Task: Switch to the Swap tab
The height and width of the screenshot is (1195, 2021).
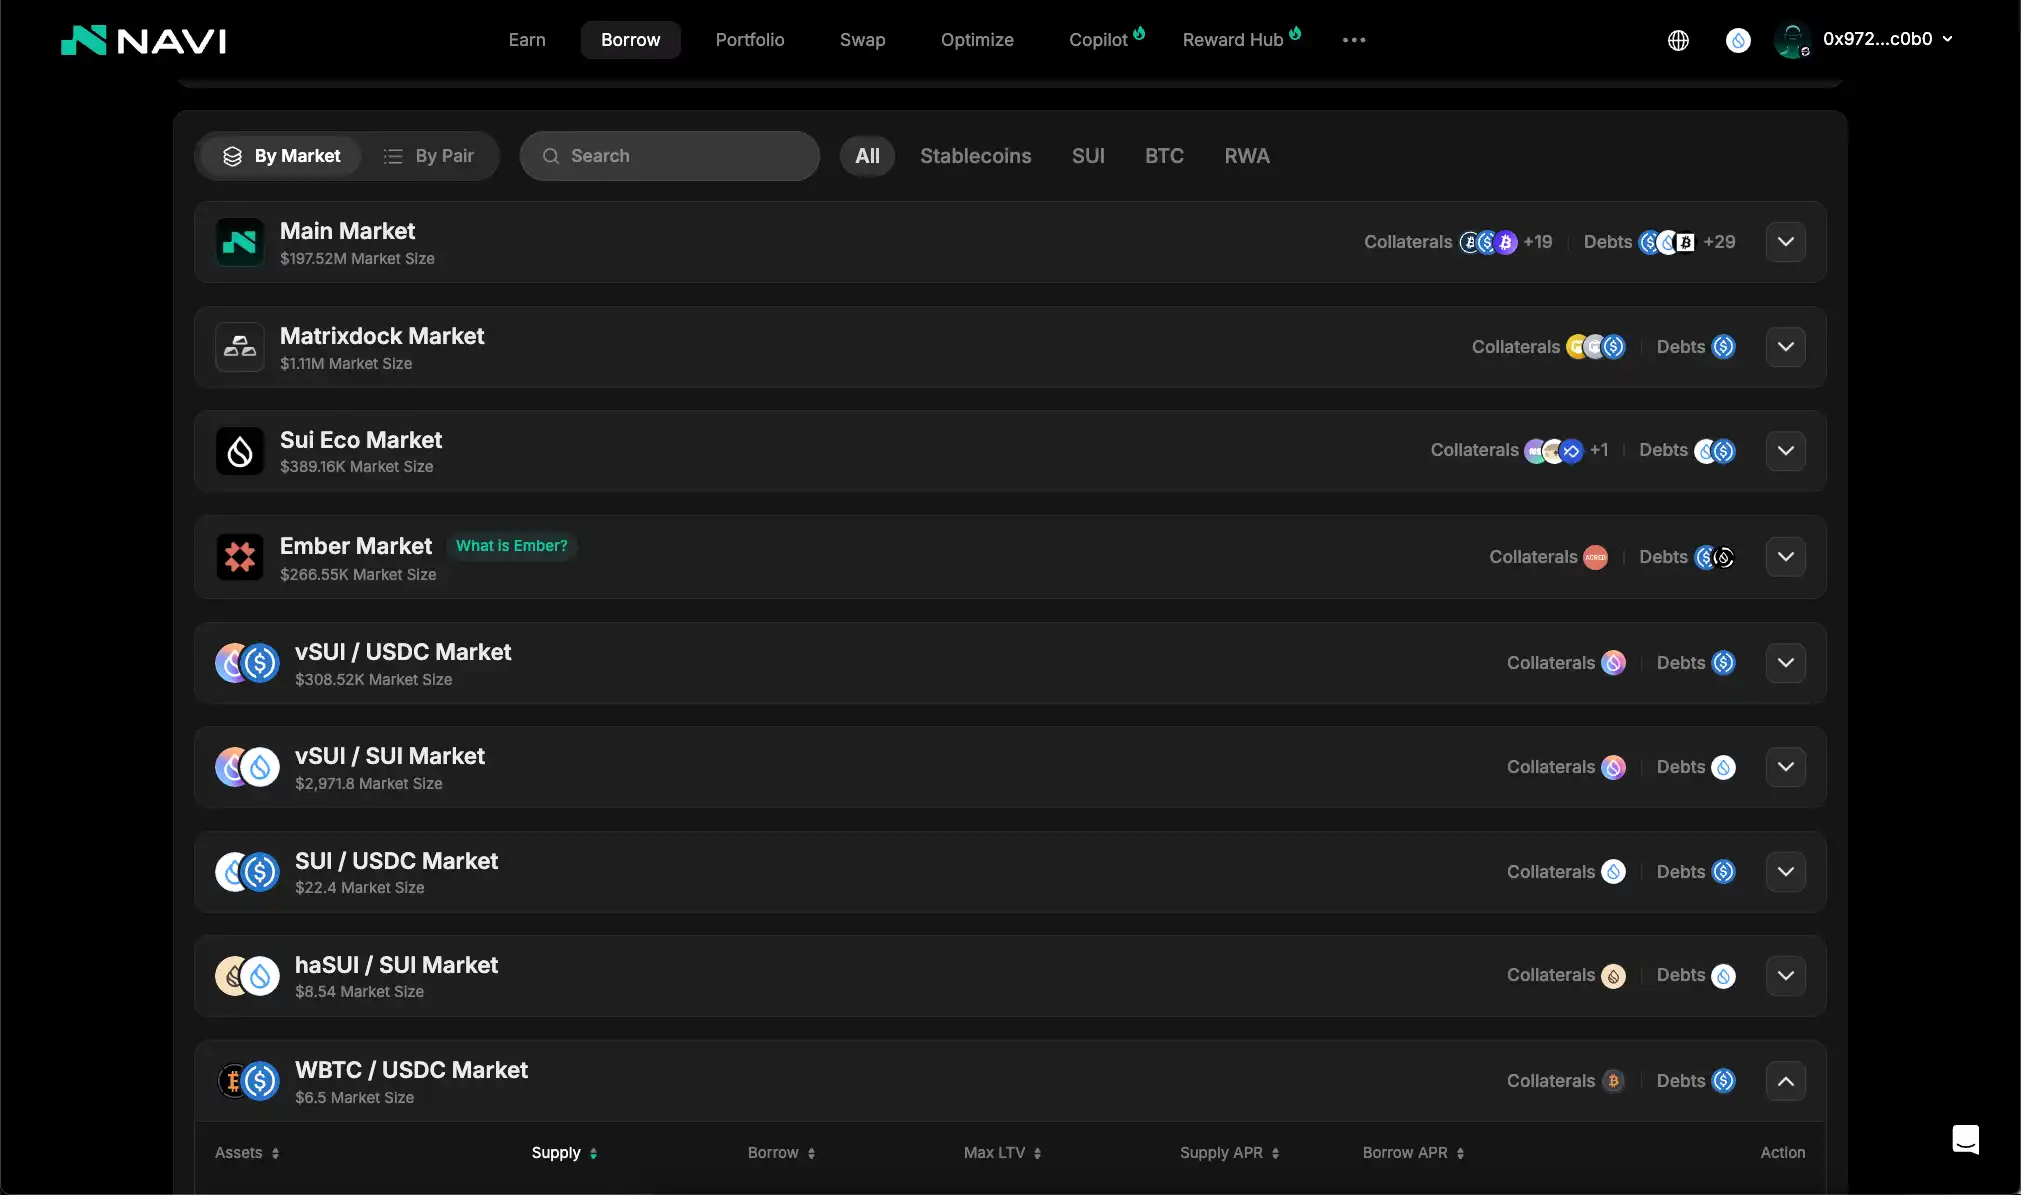Action: (863, 40)
